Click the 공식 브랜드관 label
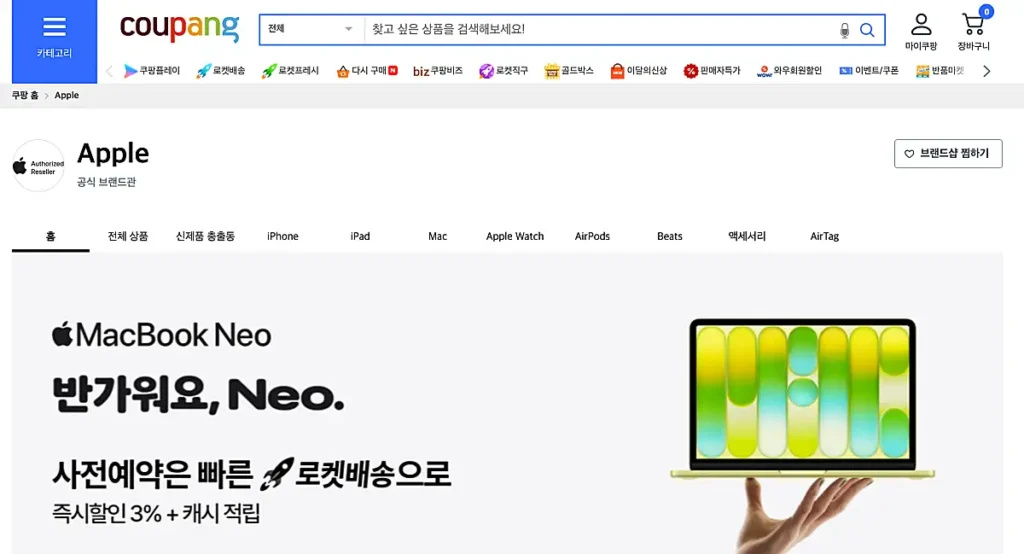 (x=106, y=182)
